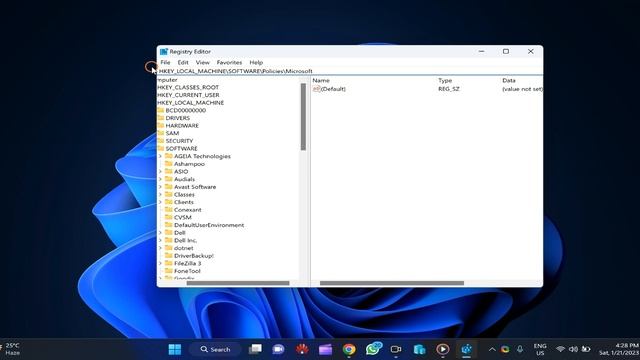This screenshot has width=640, height=360.
Task: Click the DriverBackup! folder icon
Action: pos(169,256)
